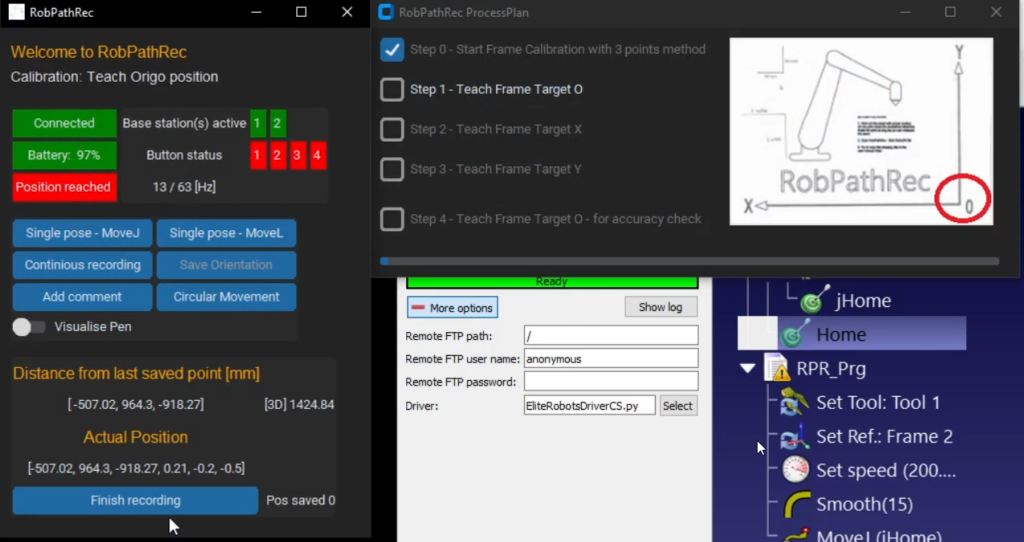Click the RPR_Prg program icon
The width and height of the screenshot is (1024, 542).
[776, 368]
